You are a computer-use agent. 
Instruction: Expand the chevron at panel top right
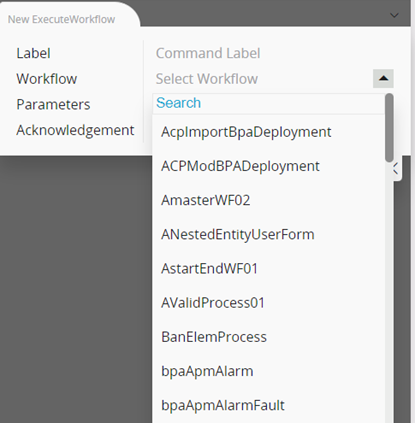[x=394, y=15]
